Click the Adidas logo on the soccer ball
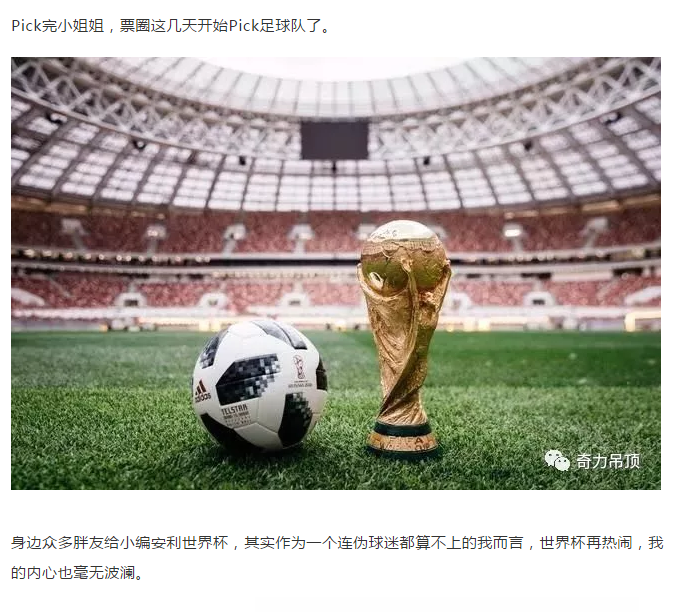The image size is (684, 612). click(202, 391)
